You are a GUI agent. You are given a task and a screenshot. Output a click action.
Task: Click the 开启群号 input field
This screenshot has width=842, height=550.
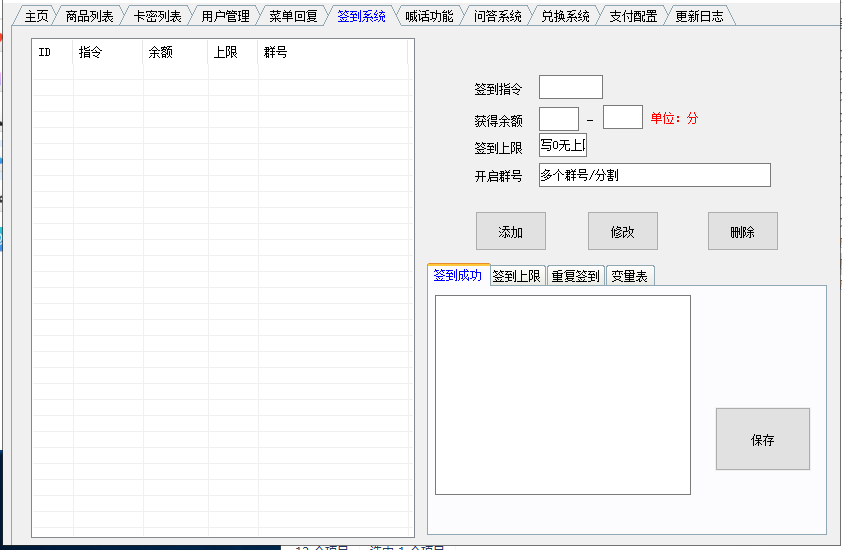pyautogui.click(x=655, y=175)
